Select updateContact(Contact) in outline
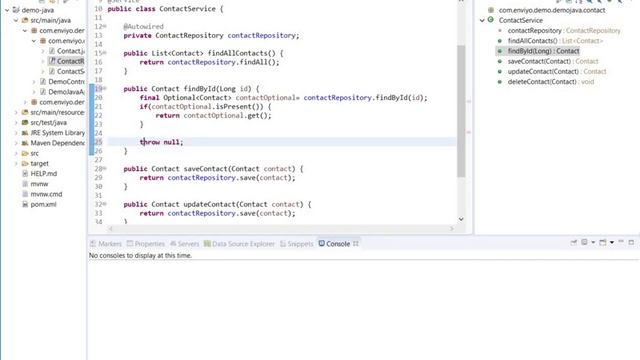The width and height of the screenshot is (640, 360). coord(557,71)
